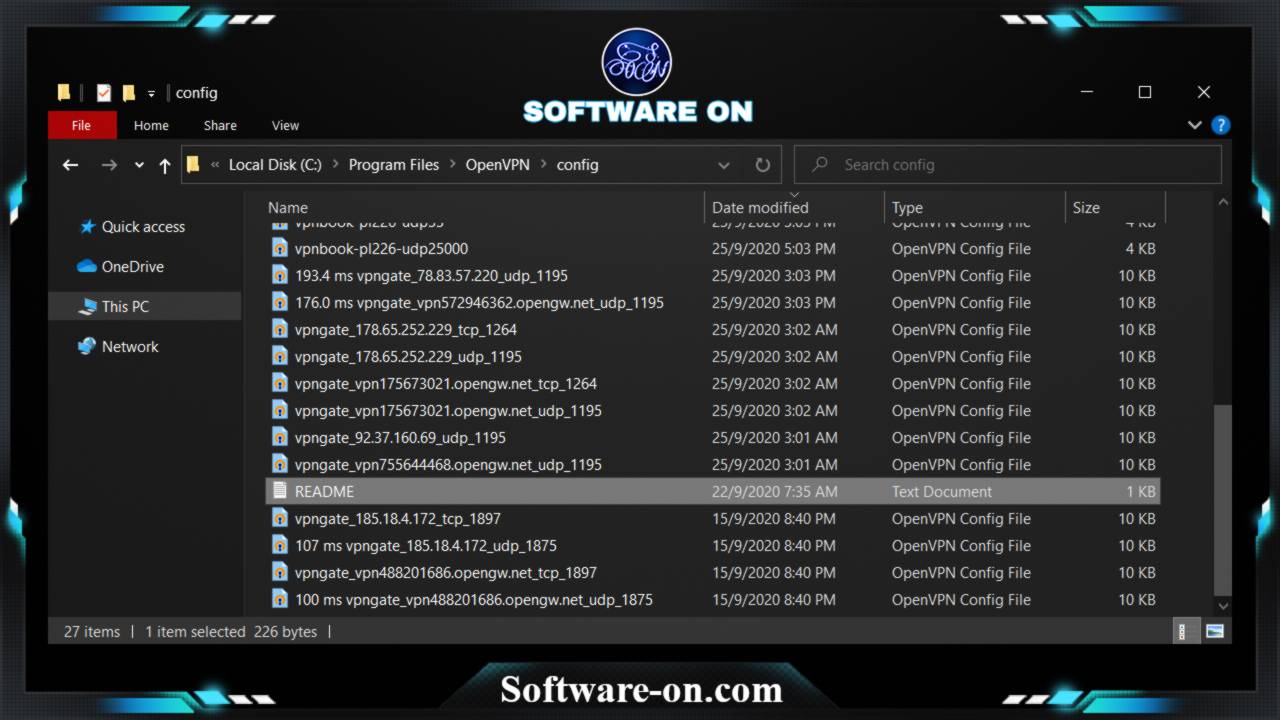Expand chevron after Program Files breadcrumb
1280x720 pixels.
click(x=452, y=165)
